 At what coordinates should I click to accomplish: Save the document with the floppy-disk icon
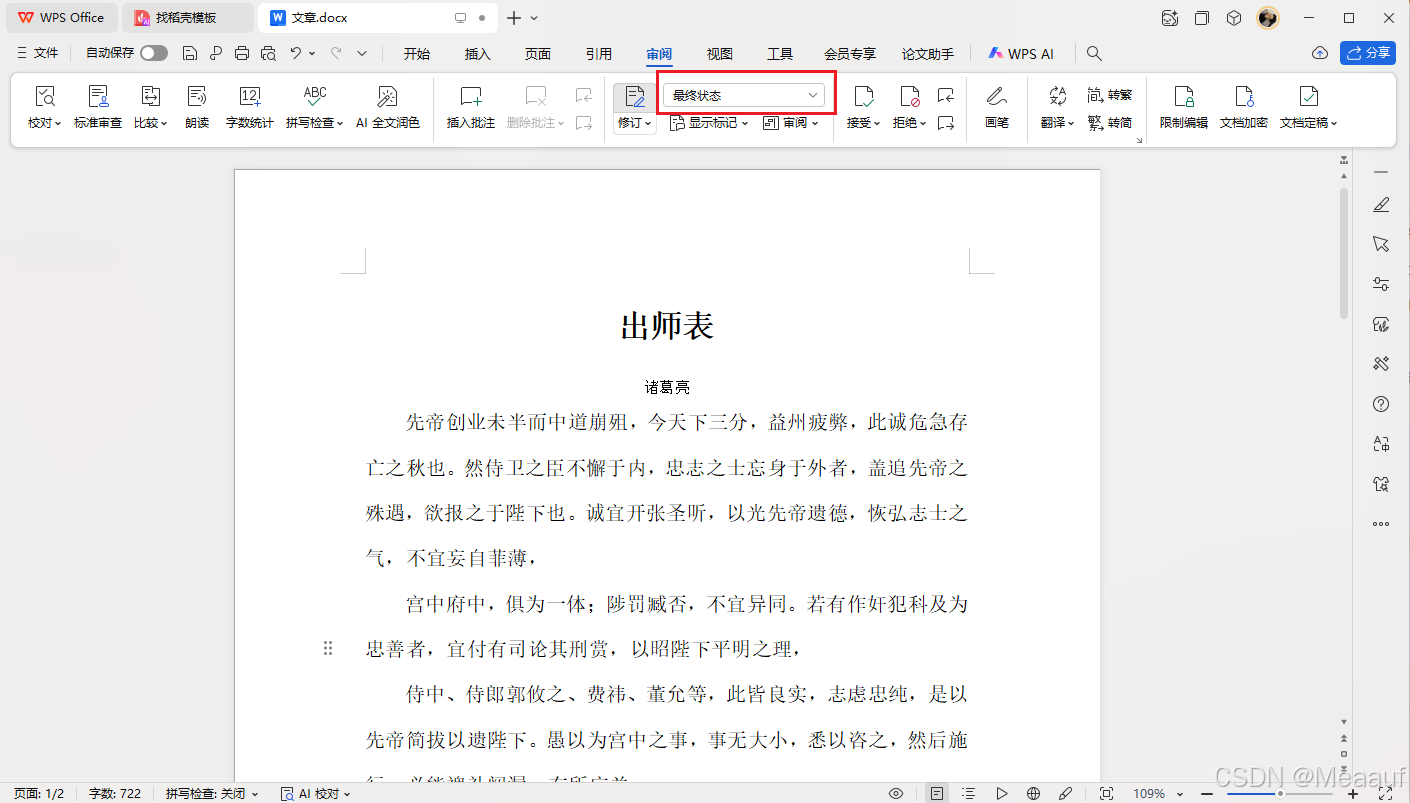(x=190, y=53)
